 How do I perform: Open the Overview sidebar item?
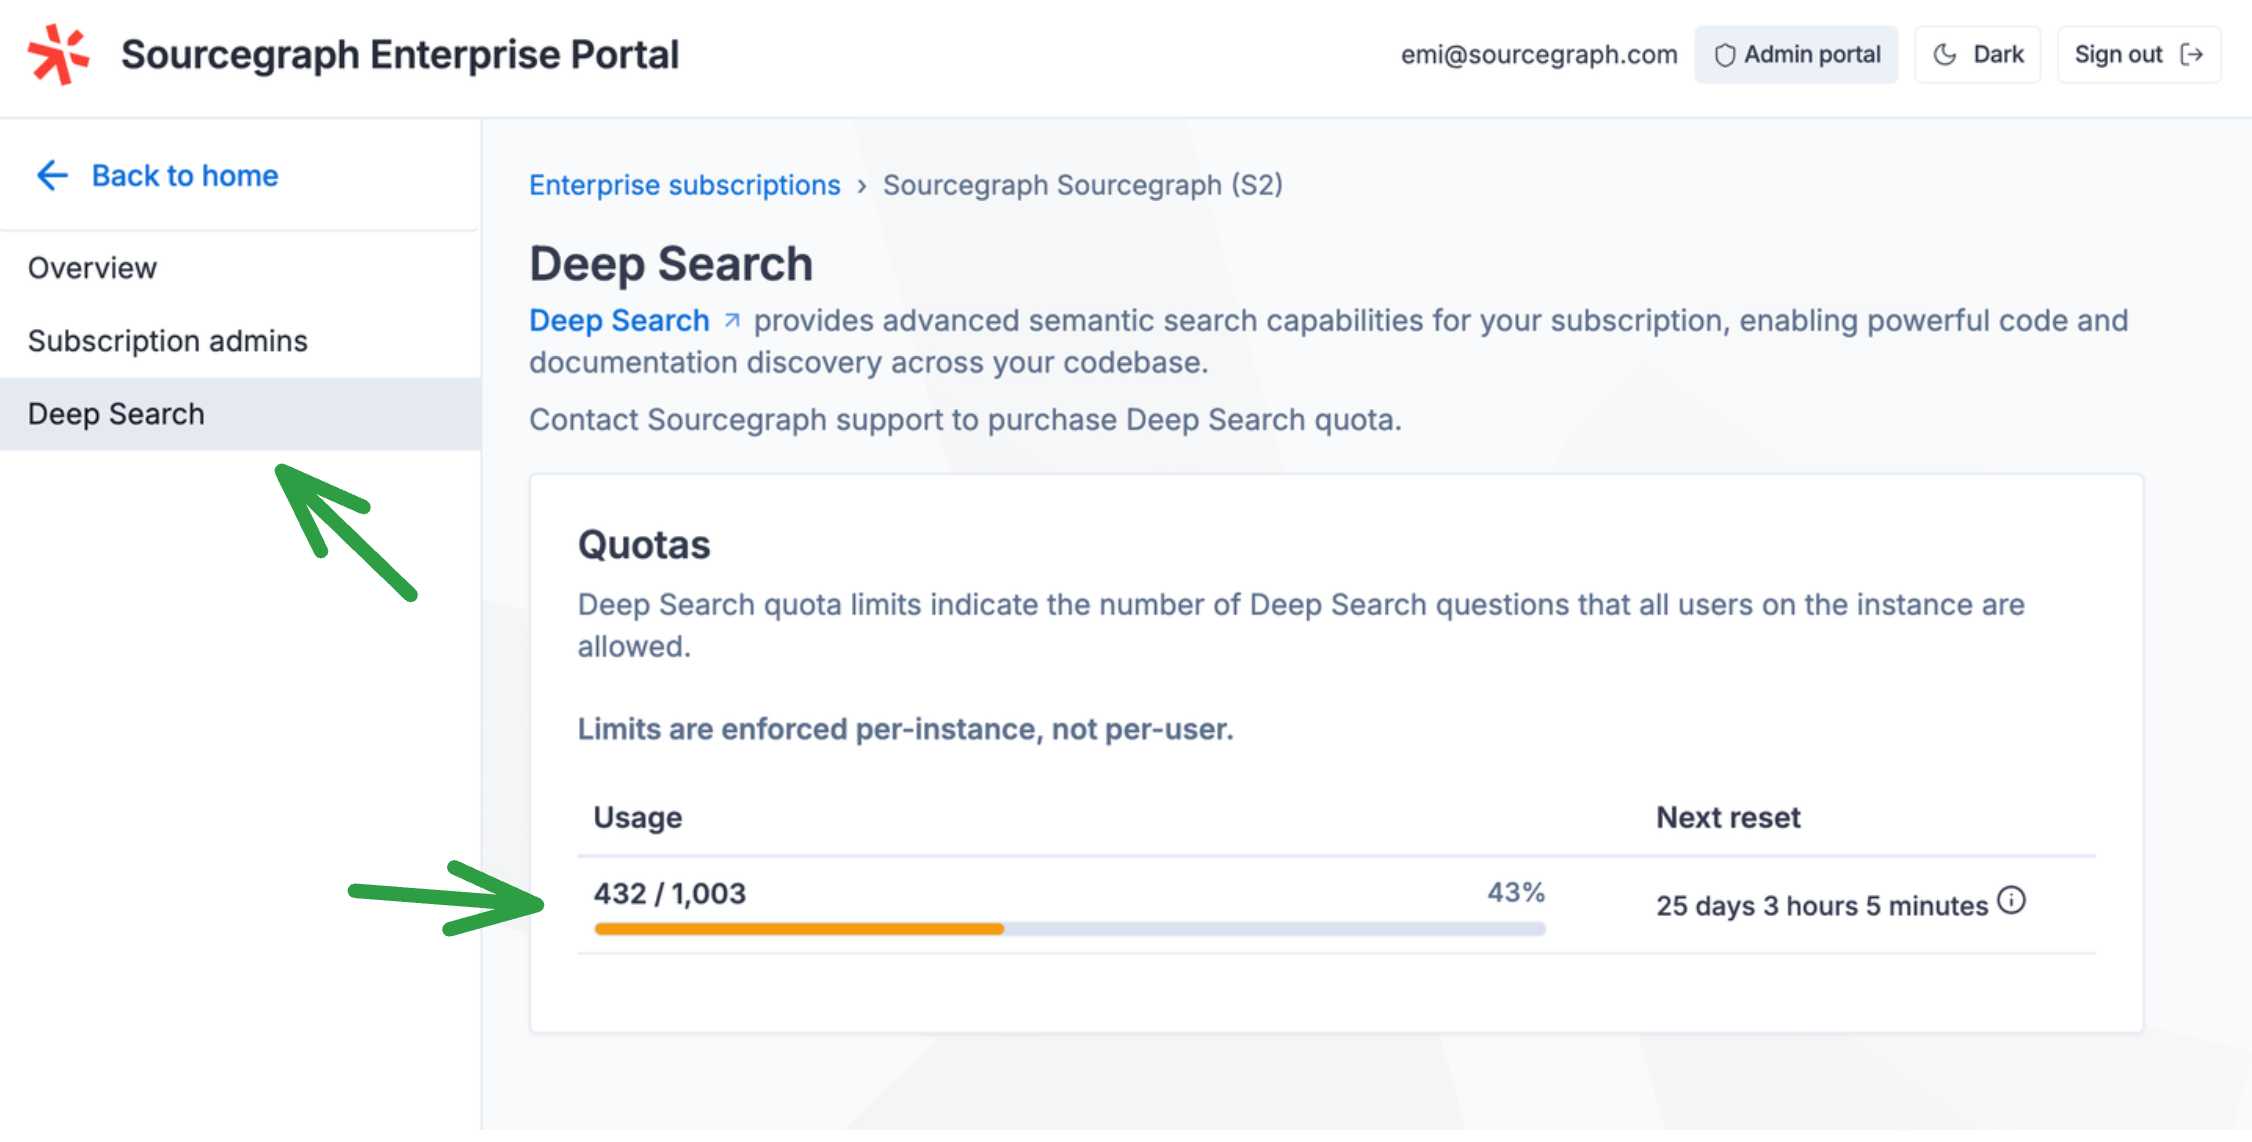click(x=92, y=268)
